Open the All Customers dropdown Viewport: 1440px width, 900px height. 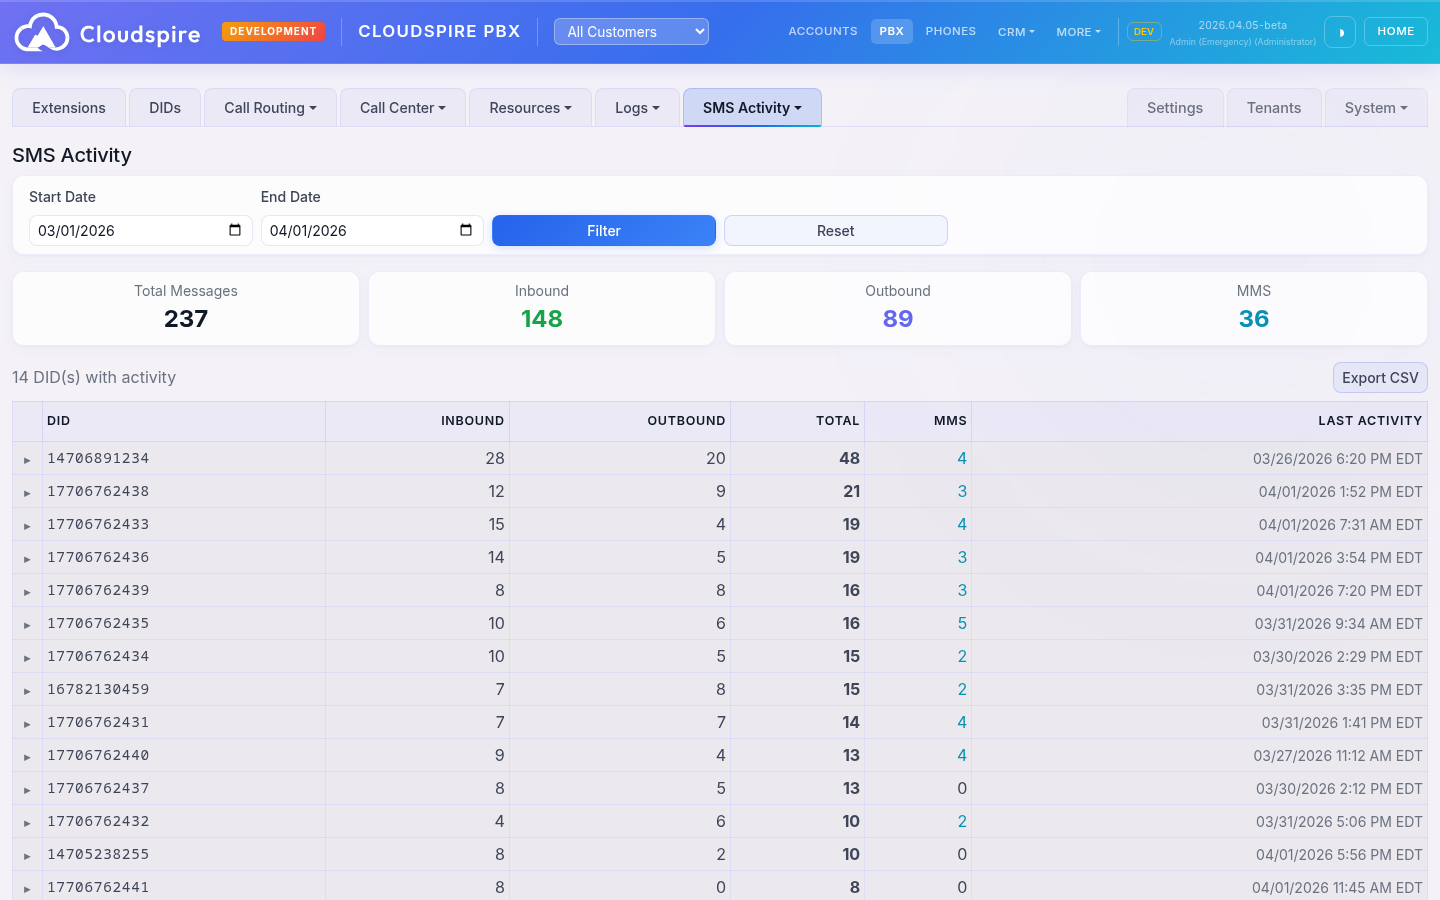tap(631, 31)
